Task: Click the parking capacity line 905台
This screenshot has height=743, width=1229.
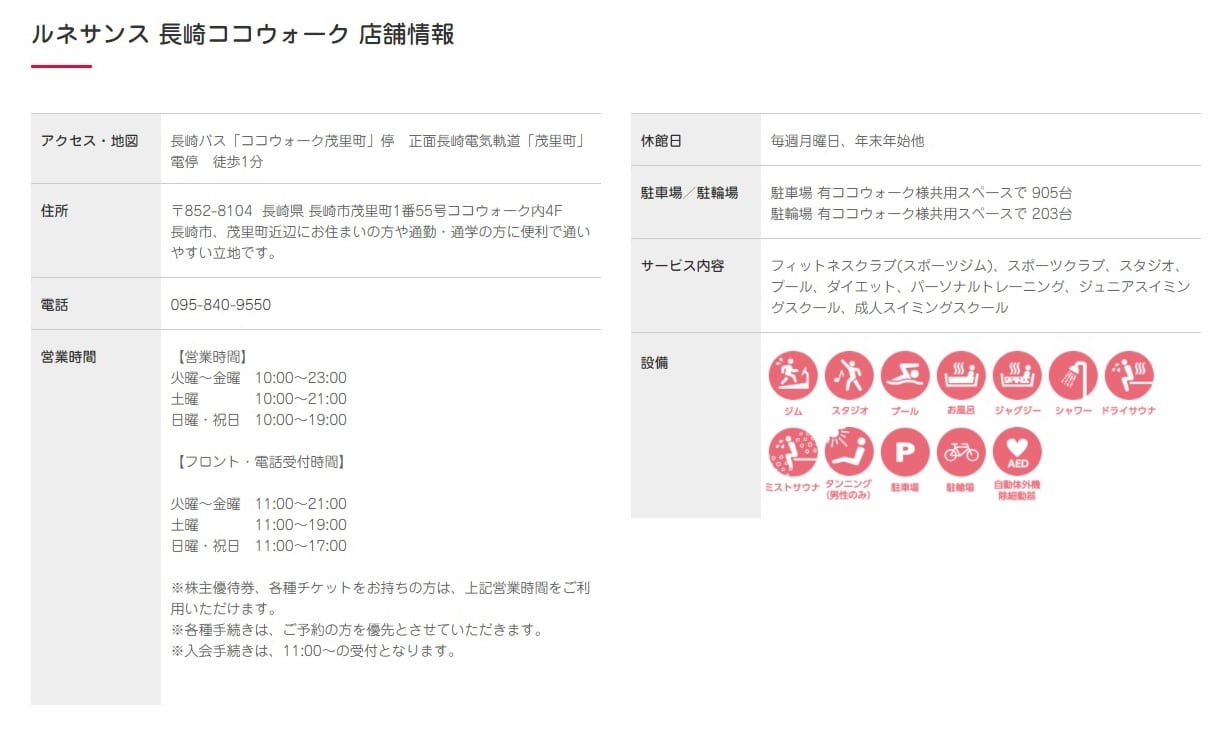Action: tap(921, 192)
